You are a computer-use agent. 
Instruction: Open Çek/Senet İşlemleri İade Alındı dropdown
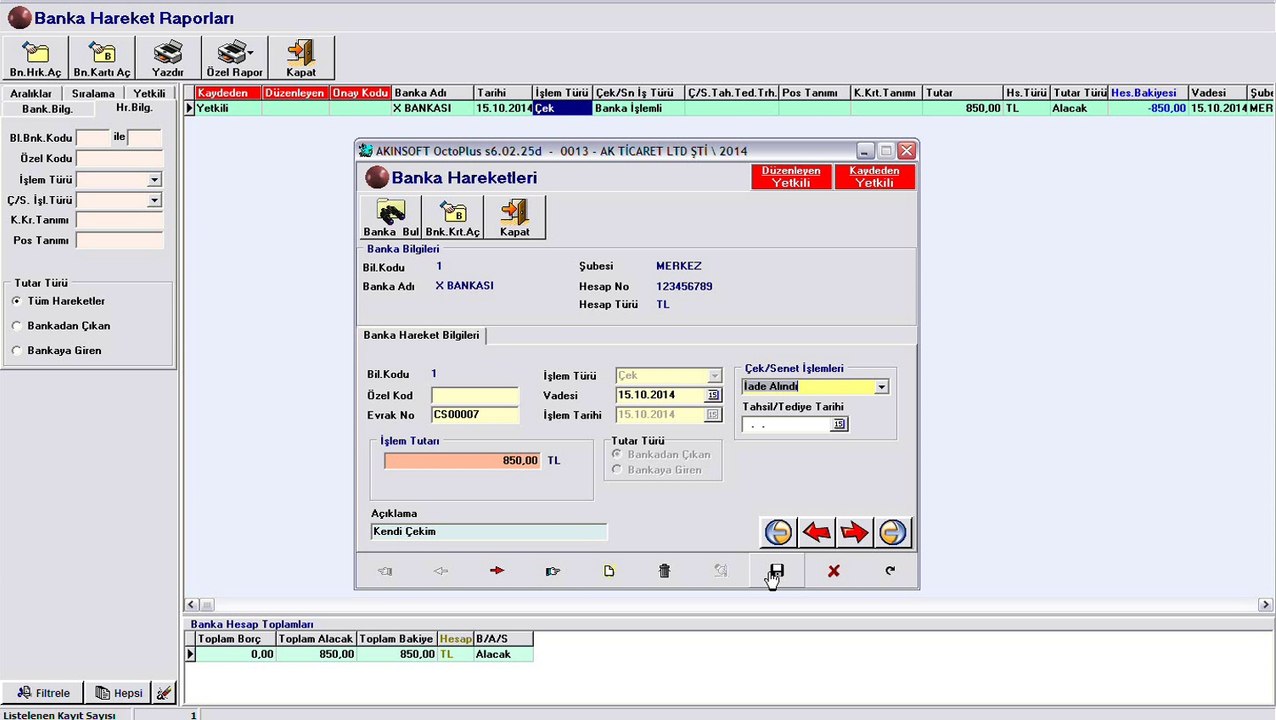point(881,387)
